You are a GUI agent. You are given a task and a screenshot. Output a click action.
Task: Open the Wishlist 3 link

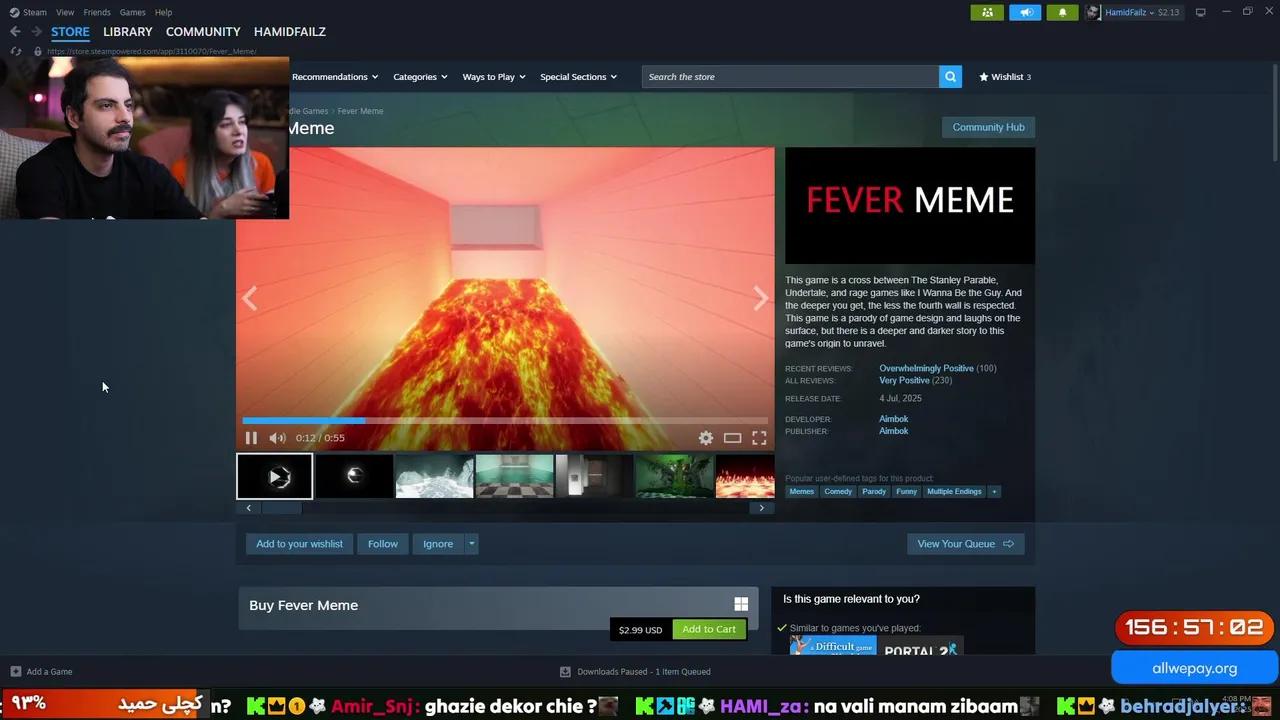point(1005,77)
